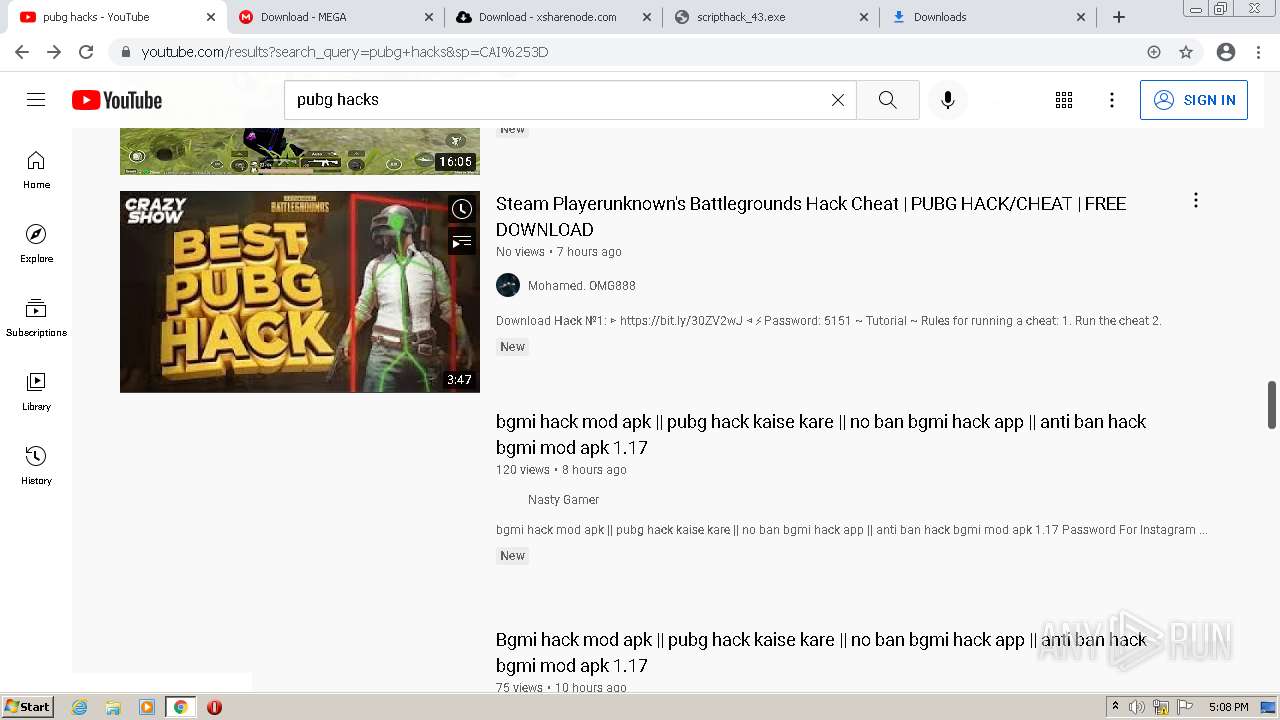Screen dimensions: 1280x720
Task: Click the zoom indicator in address bar
Action: point(1154,52)
